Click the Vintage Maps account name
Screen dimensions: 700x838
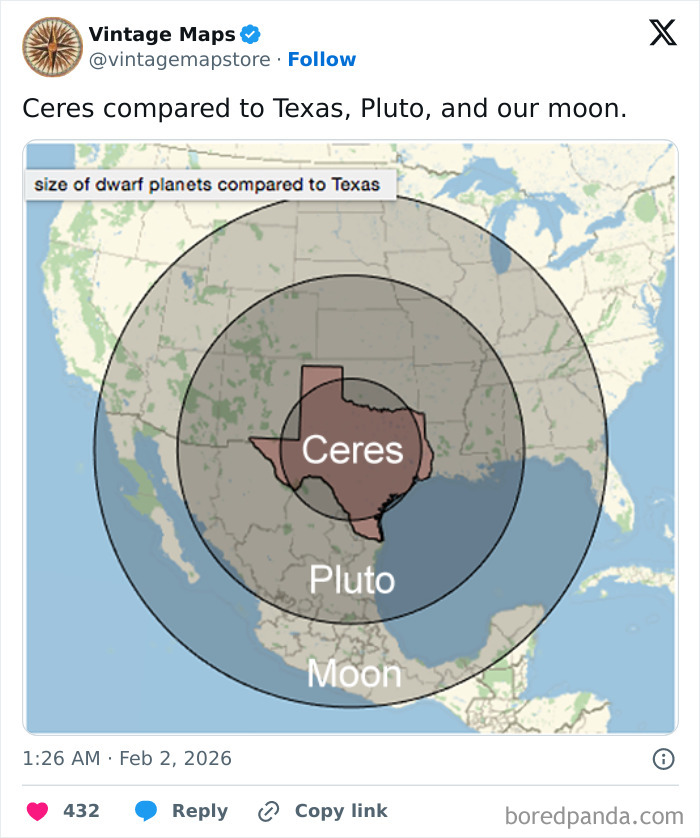pyautogui.click(x=160, y=33)
